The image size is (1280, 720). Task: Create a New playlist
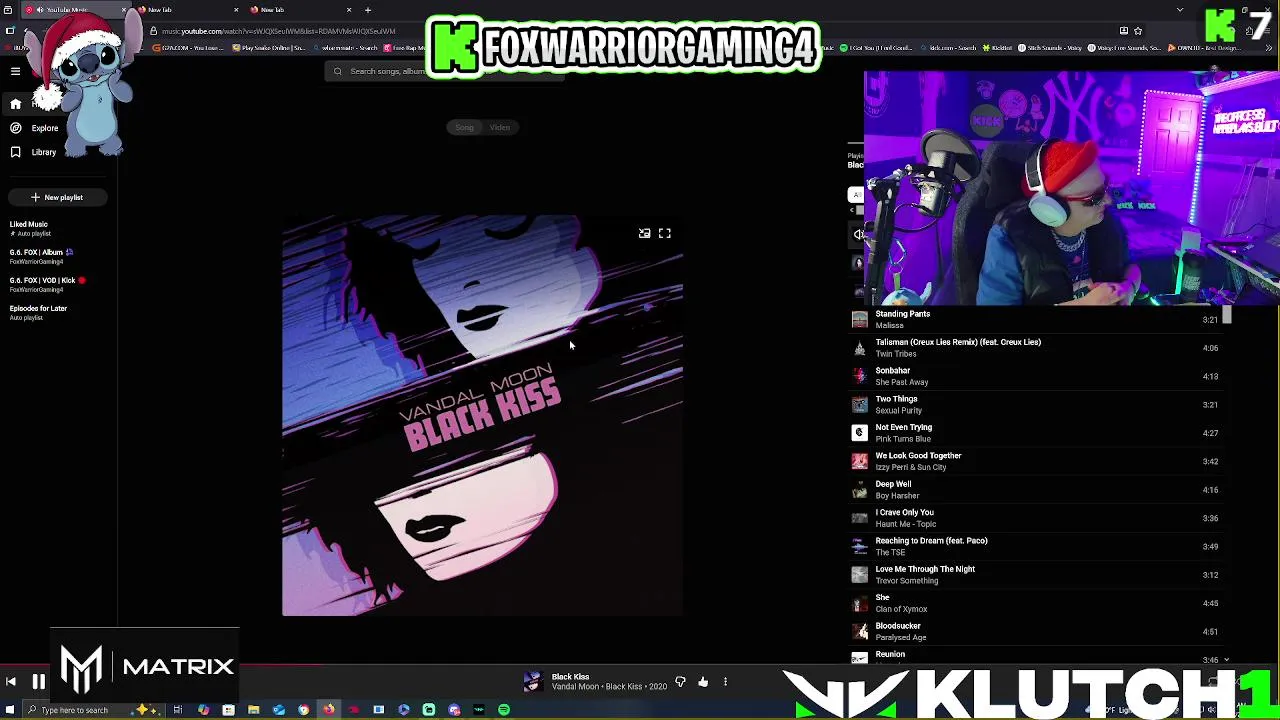(x=56, y=197)
